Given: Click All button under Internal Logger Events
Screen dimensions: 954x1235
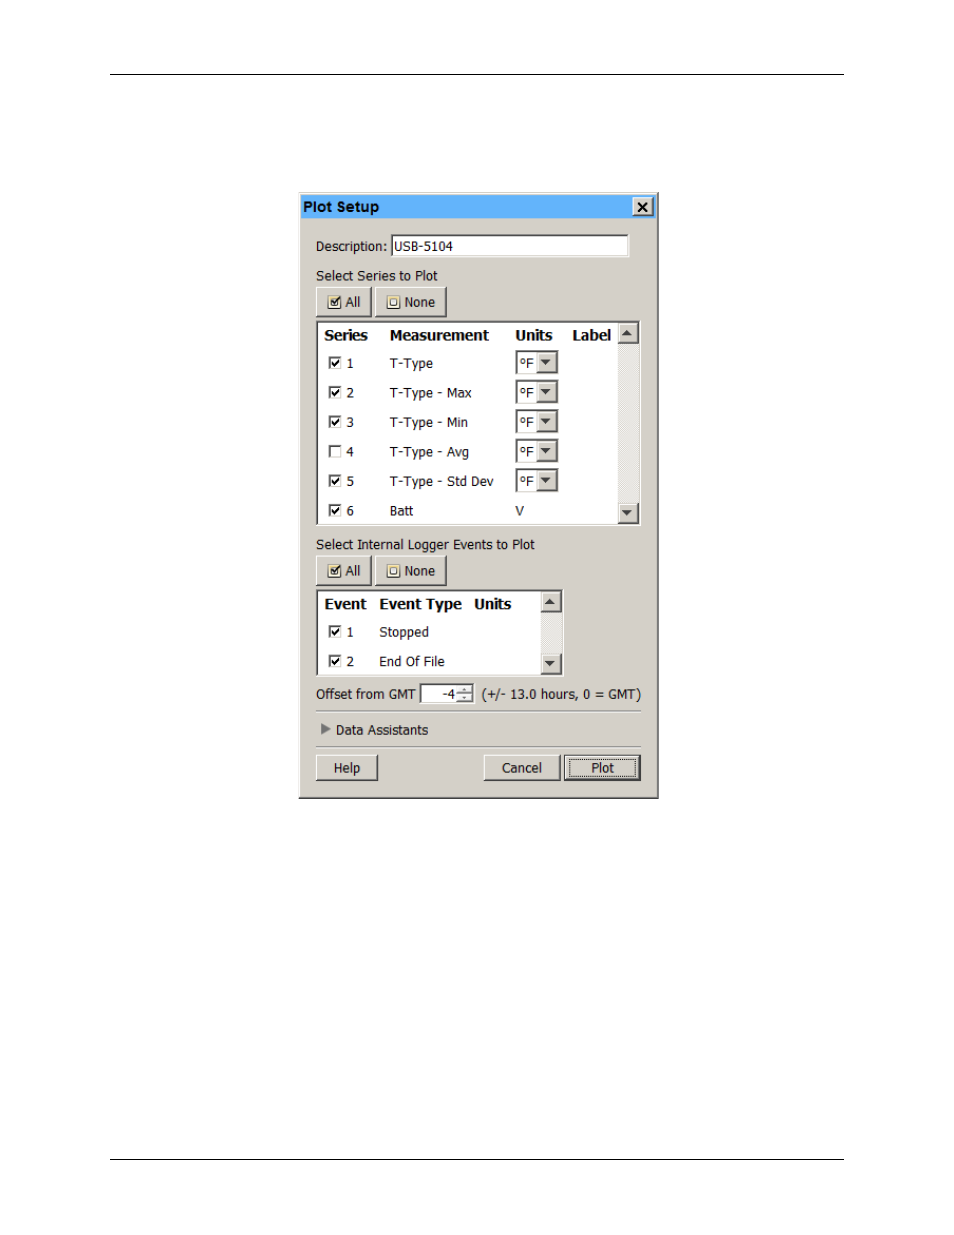Looking at the screenshot, I should click(x=344, y=571).
